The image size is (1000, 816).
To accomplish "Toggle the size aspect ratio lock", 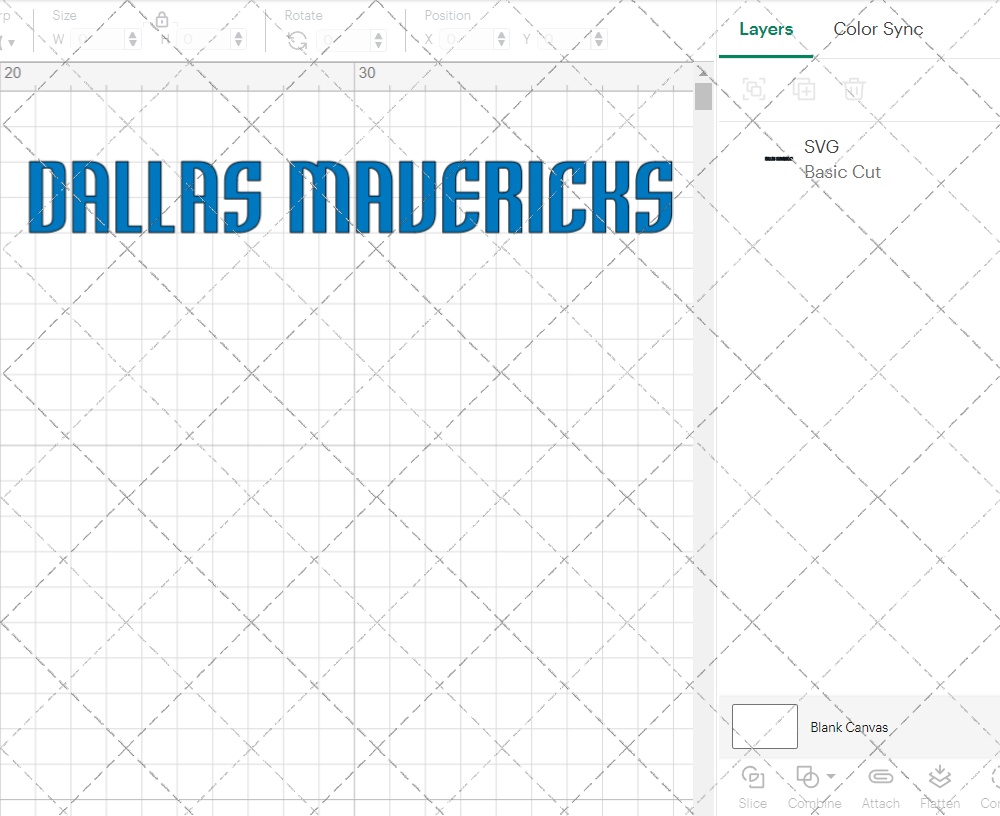I will (162, 20).
